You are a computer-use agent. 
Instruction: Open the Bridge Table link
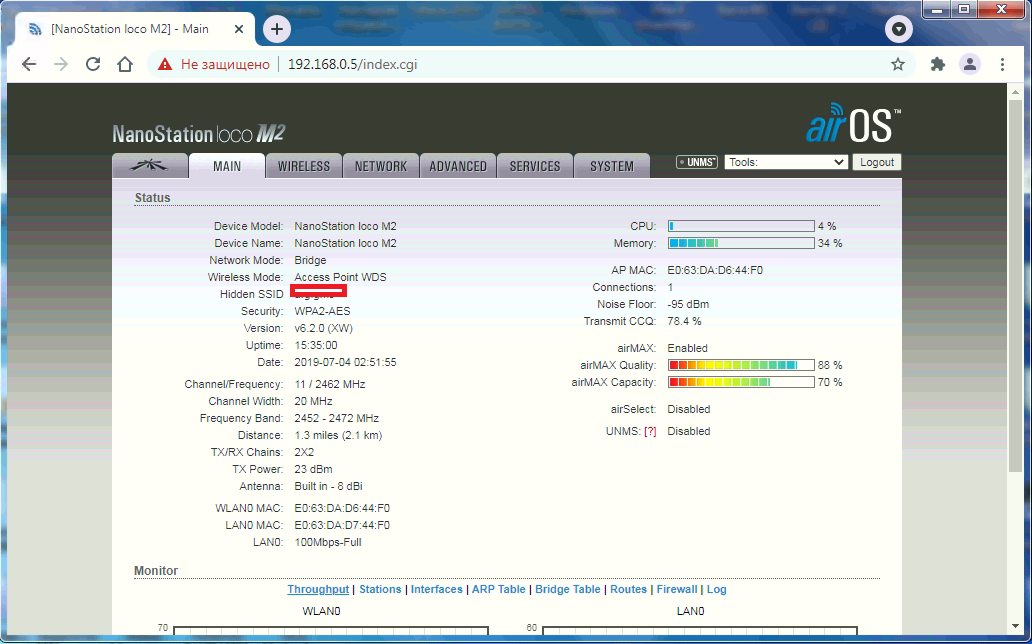567,589
